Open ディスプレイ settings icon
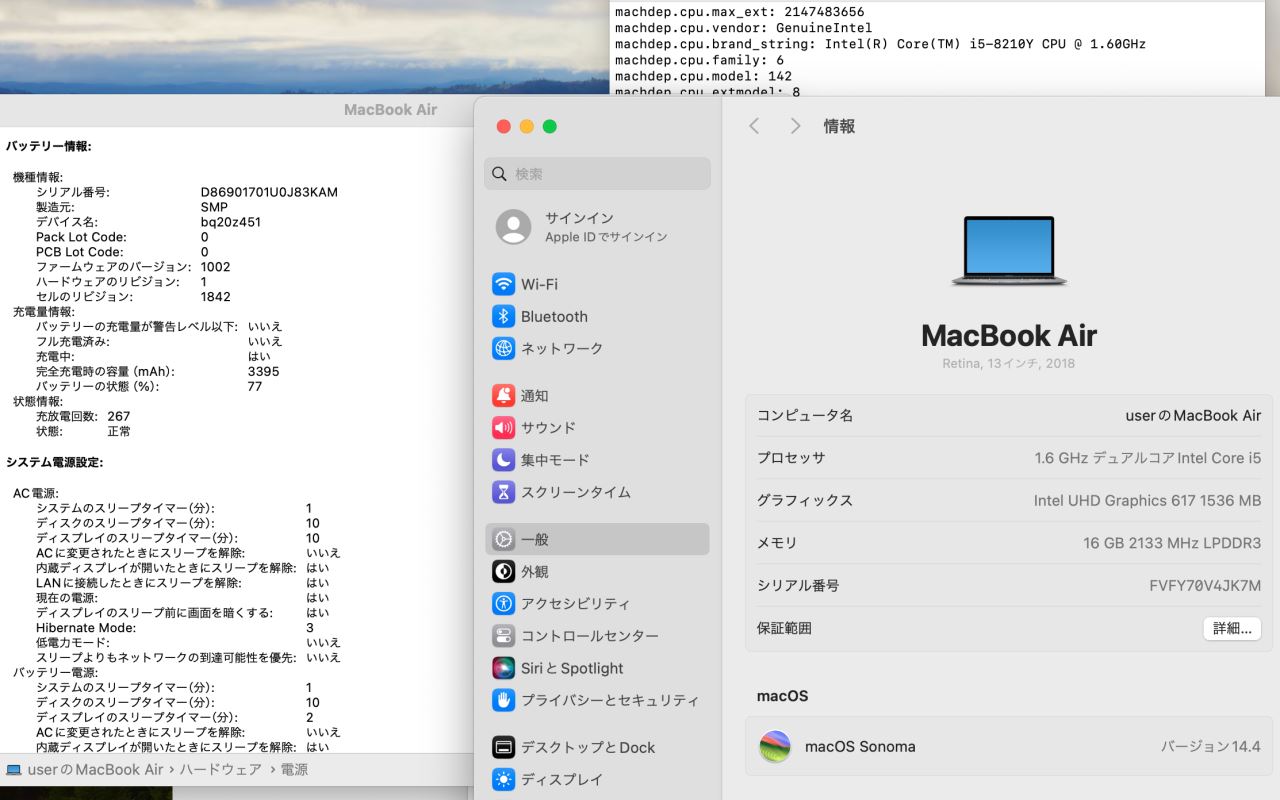1280x800 pixels. point(503,779)
